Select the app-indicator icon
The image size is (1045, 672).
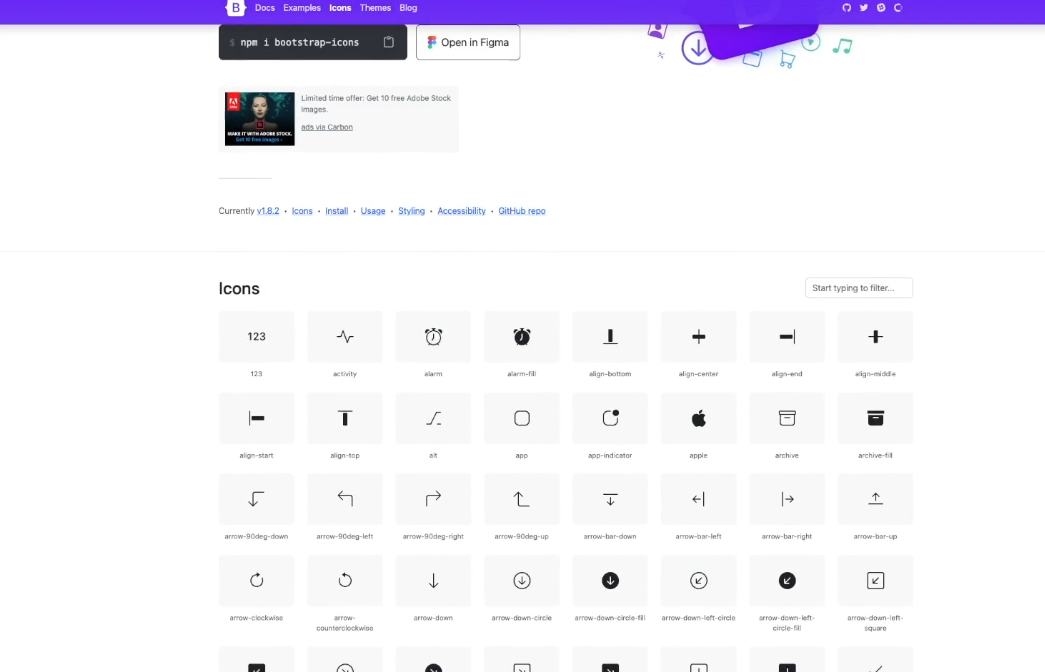610,418
